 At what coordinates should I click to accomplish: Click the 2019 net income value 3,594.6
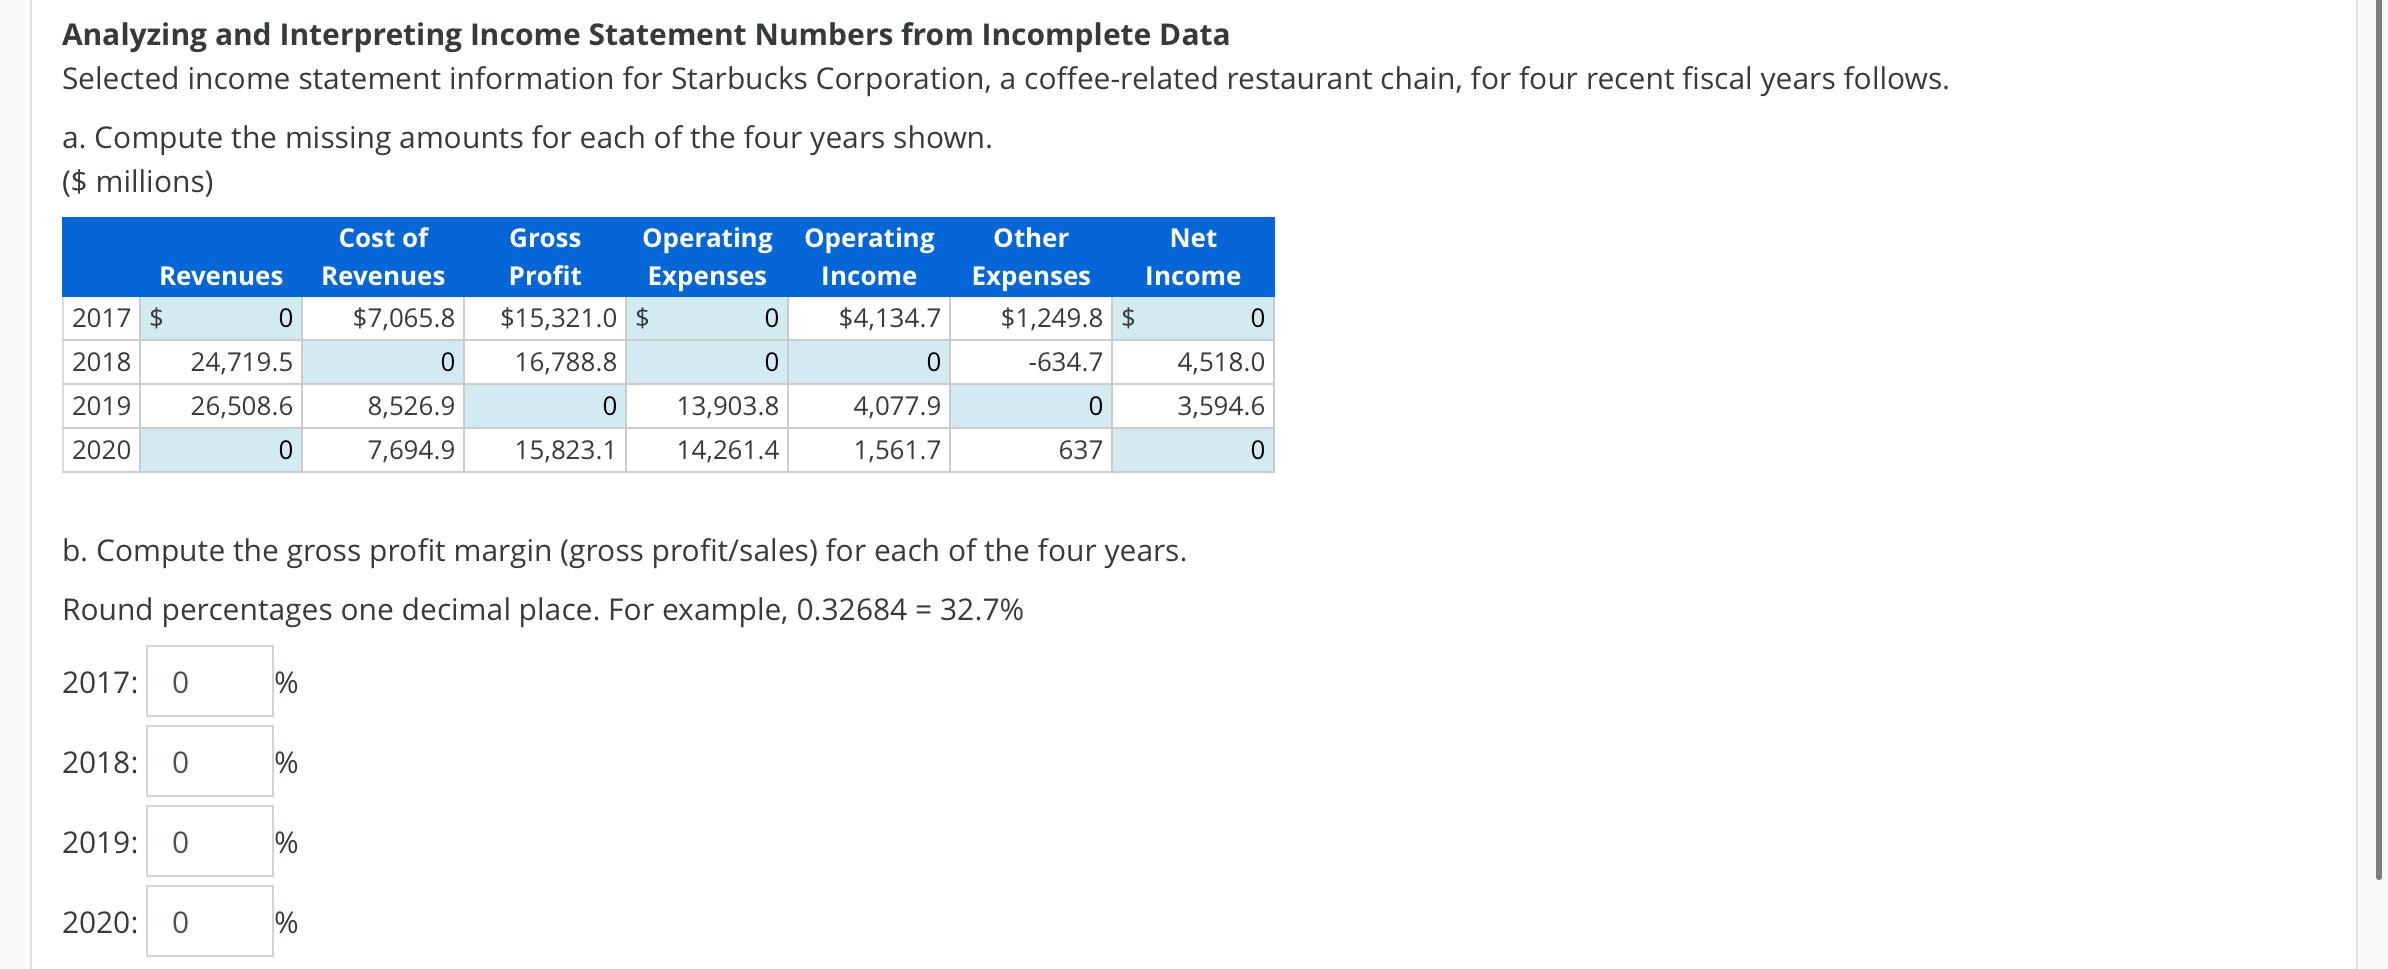(1221, 406)
